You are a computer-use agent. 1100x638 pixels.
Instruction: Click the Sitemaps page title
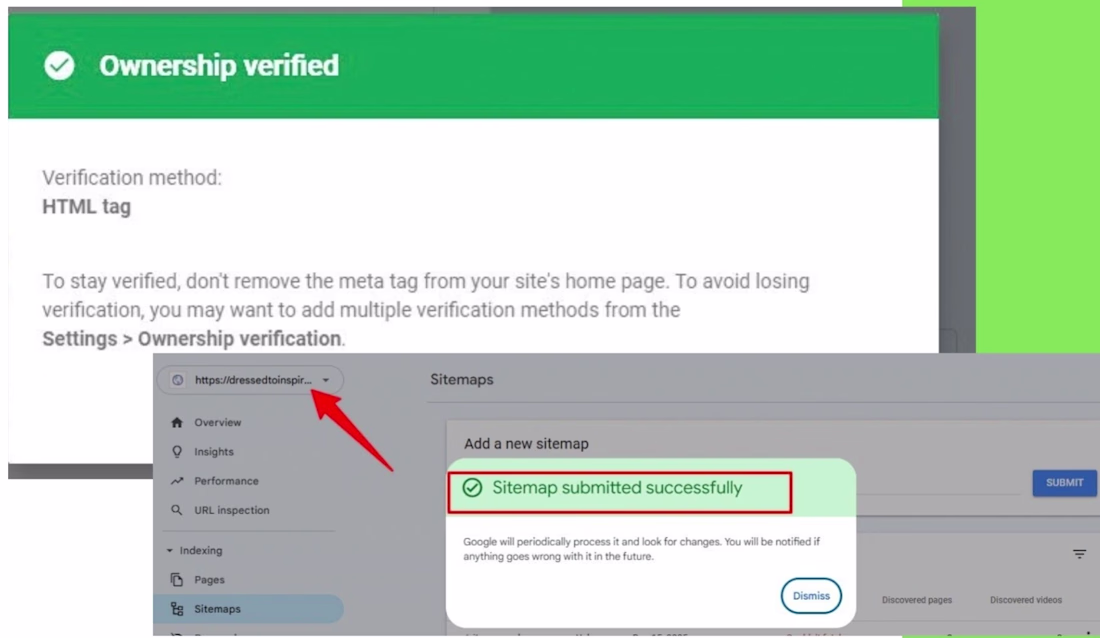[x=462, y=380]
